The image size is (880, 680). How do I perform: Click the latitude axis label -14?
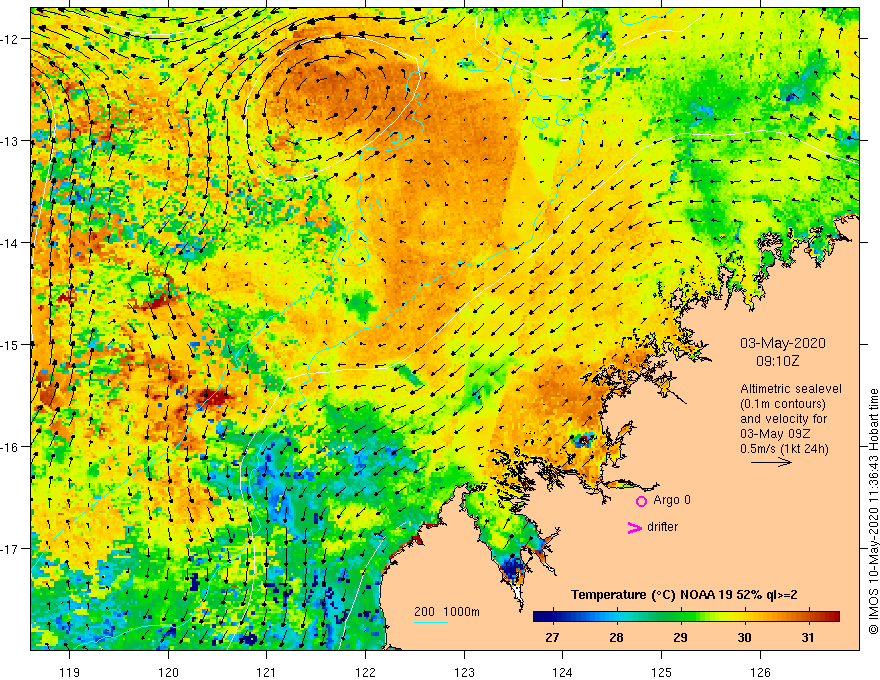[11, 243]
